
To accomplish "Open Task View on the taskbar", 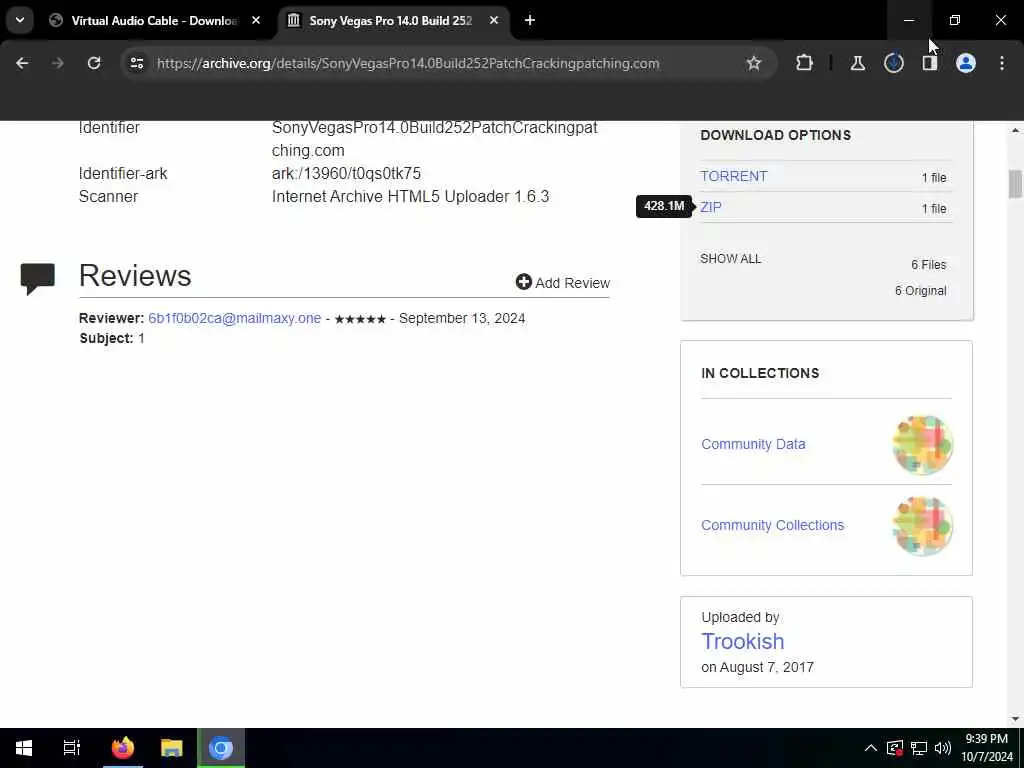I will coord(72,748).
